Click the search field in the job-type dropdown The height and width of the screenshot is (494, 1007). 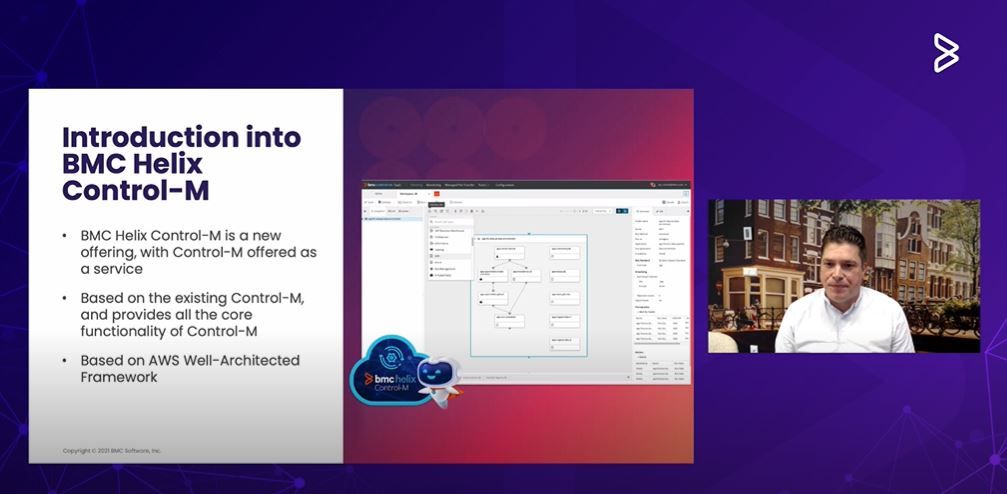click(451, 222)
